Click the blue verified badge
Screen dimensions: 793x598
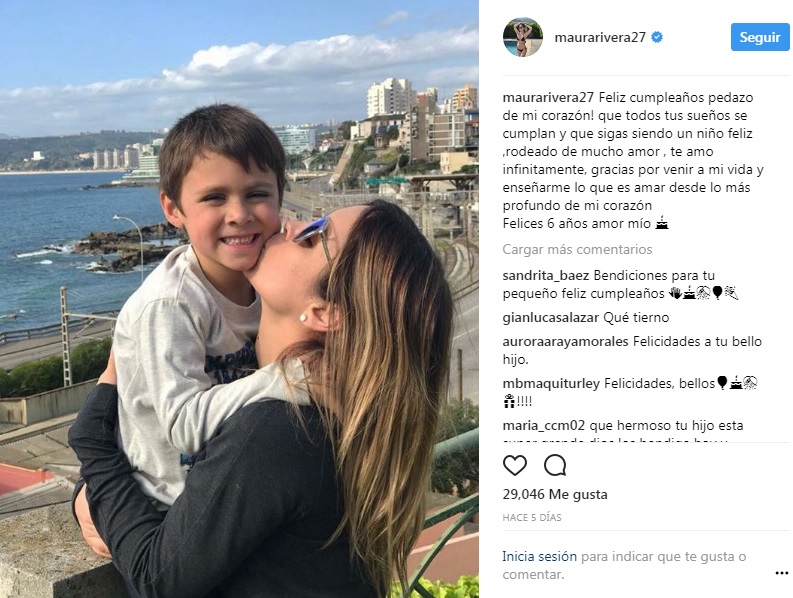[656, 37]
